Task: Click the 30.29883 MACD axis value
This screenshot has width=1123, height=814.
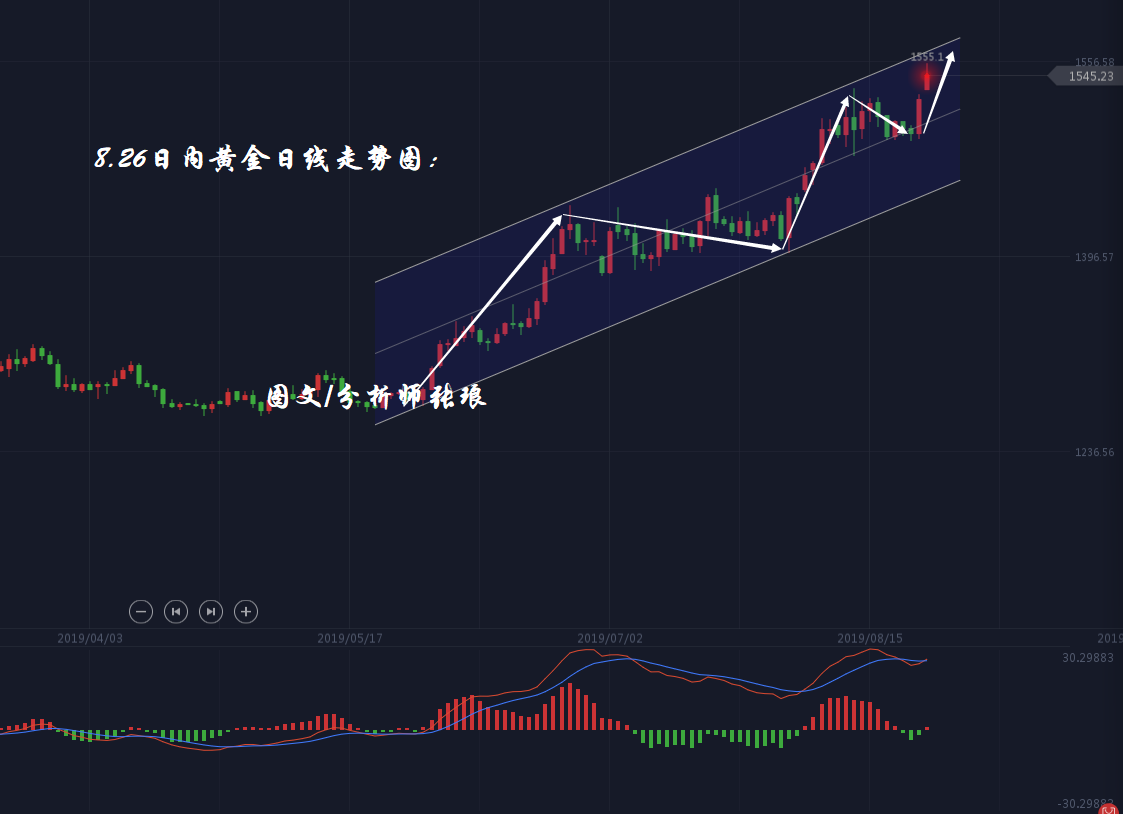Action: [1088, 657]
